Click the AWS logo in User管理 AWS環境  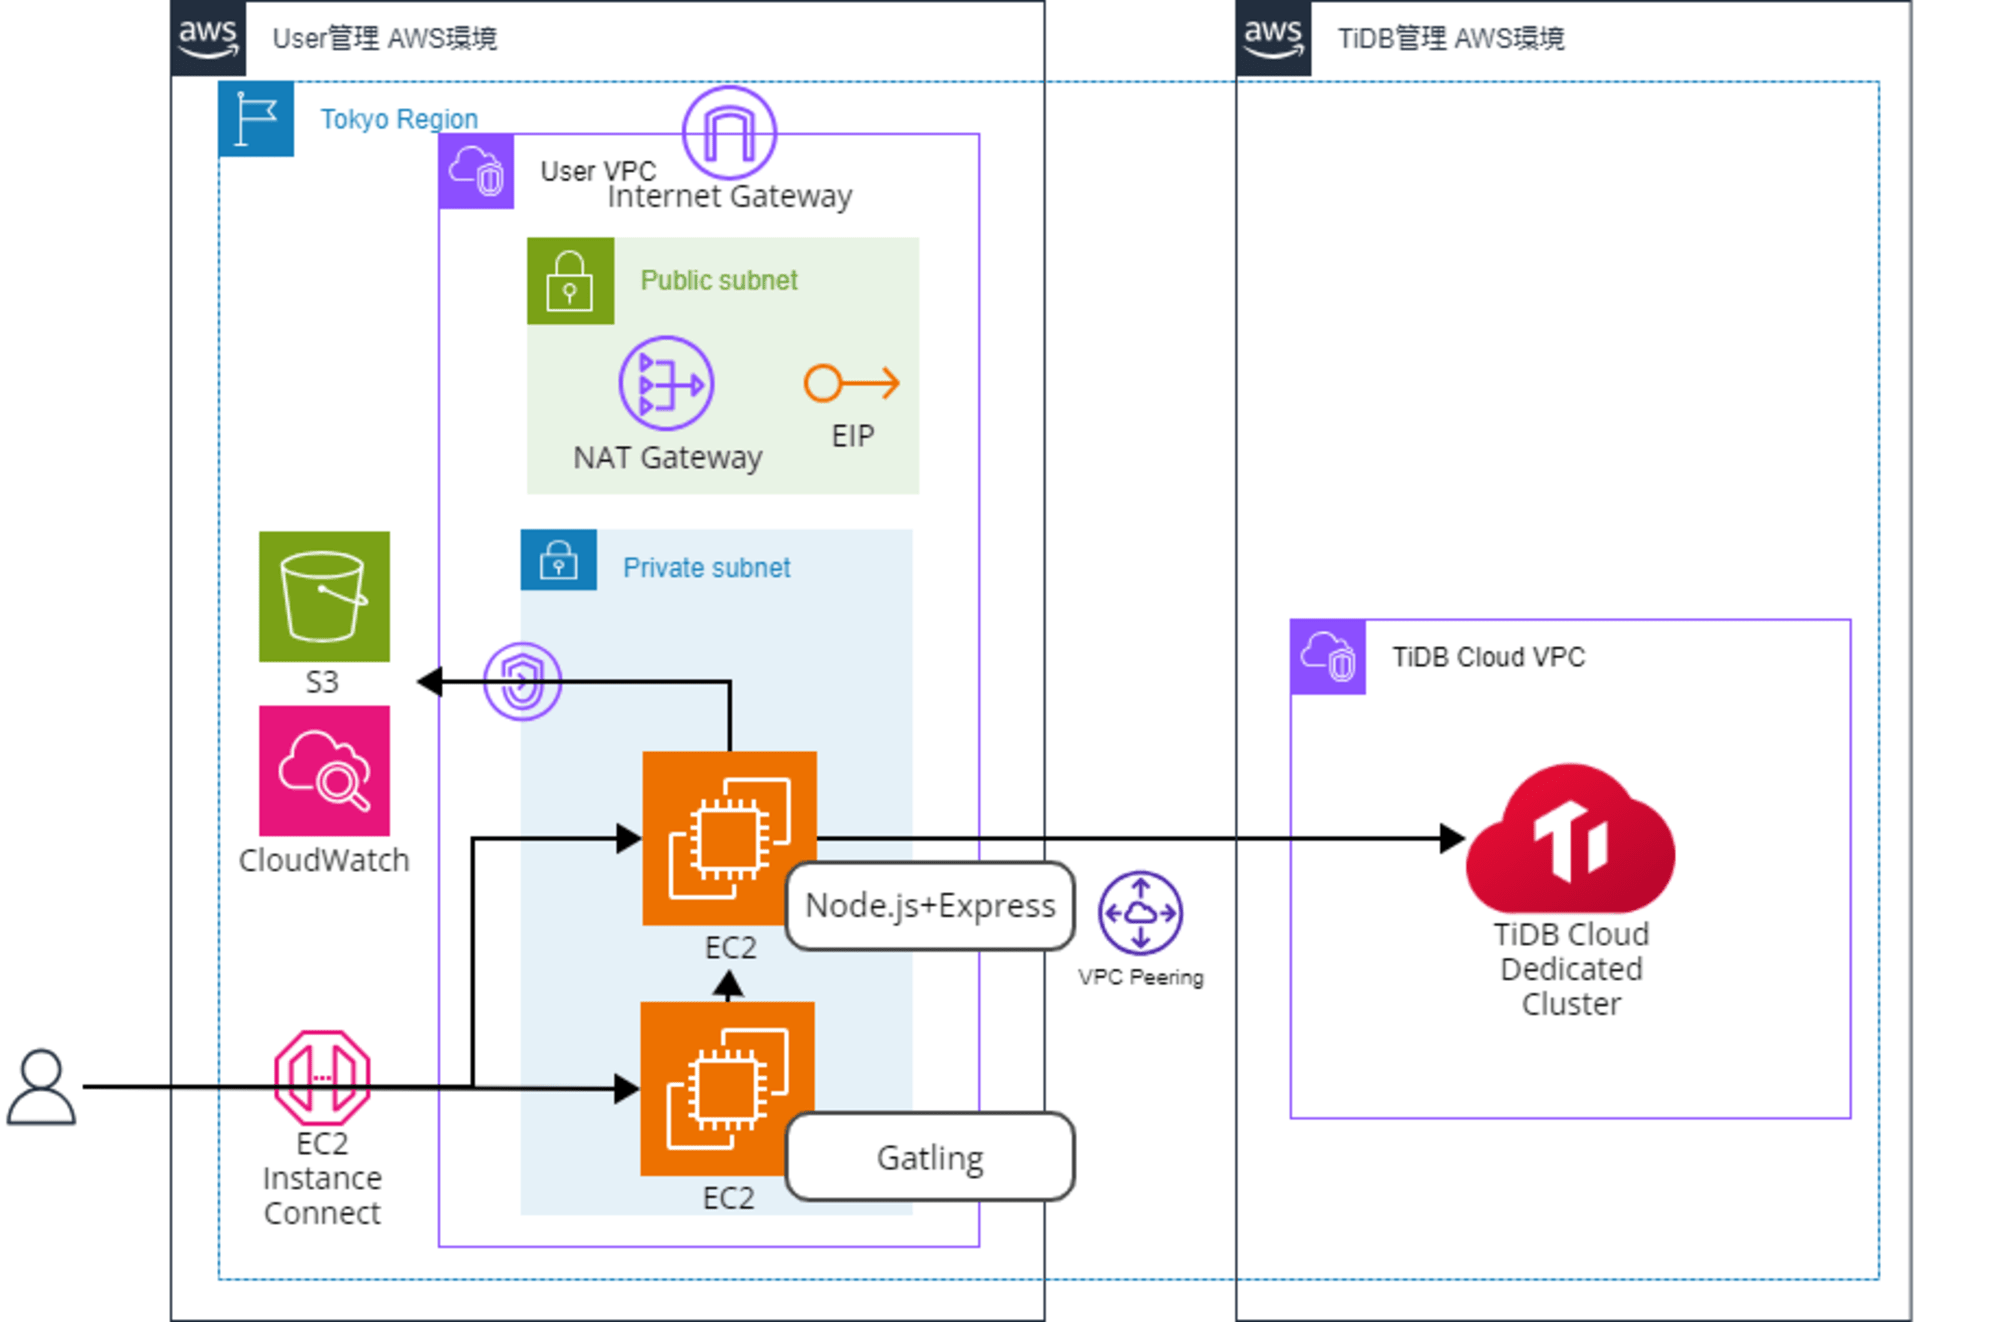[208, 38]
